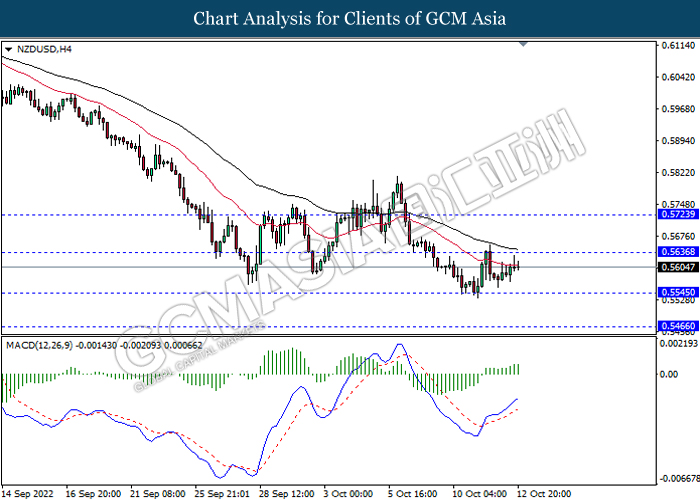Click the 14 Sep 2022 date label
The width and height of the screenshot is (700, 500).
pos(28,494)
